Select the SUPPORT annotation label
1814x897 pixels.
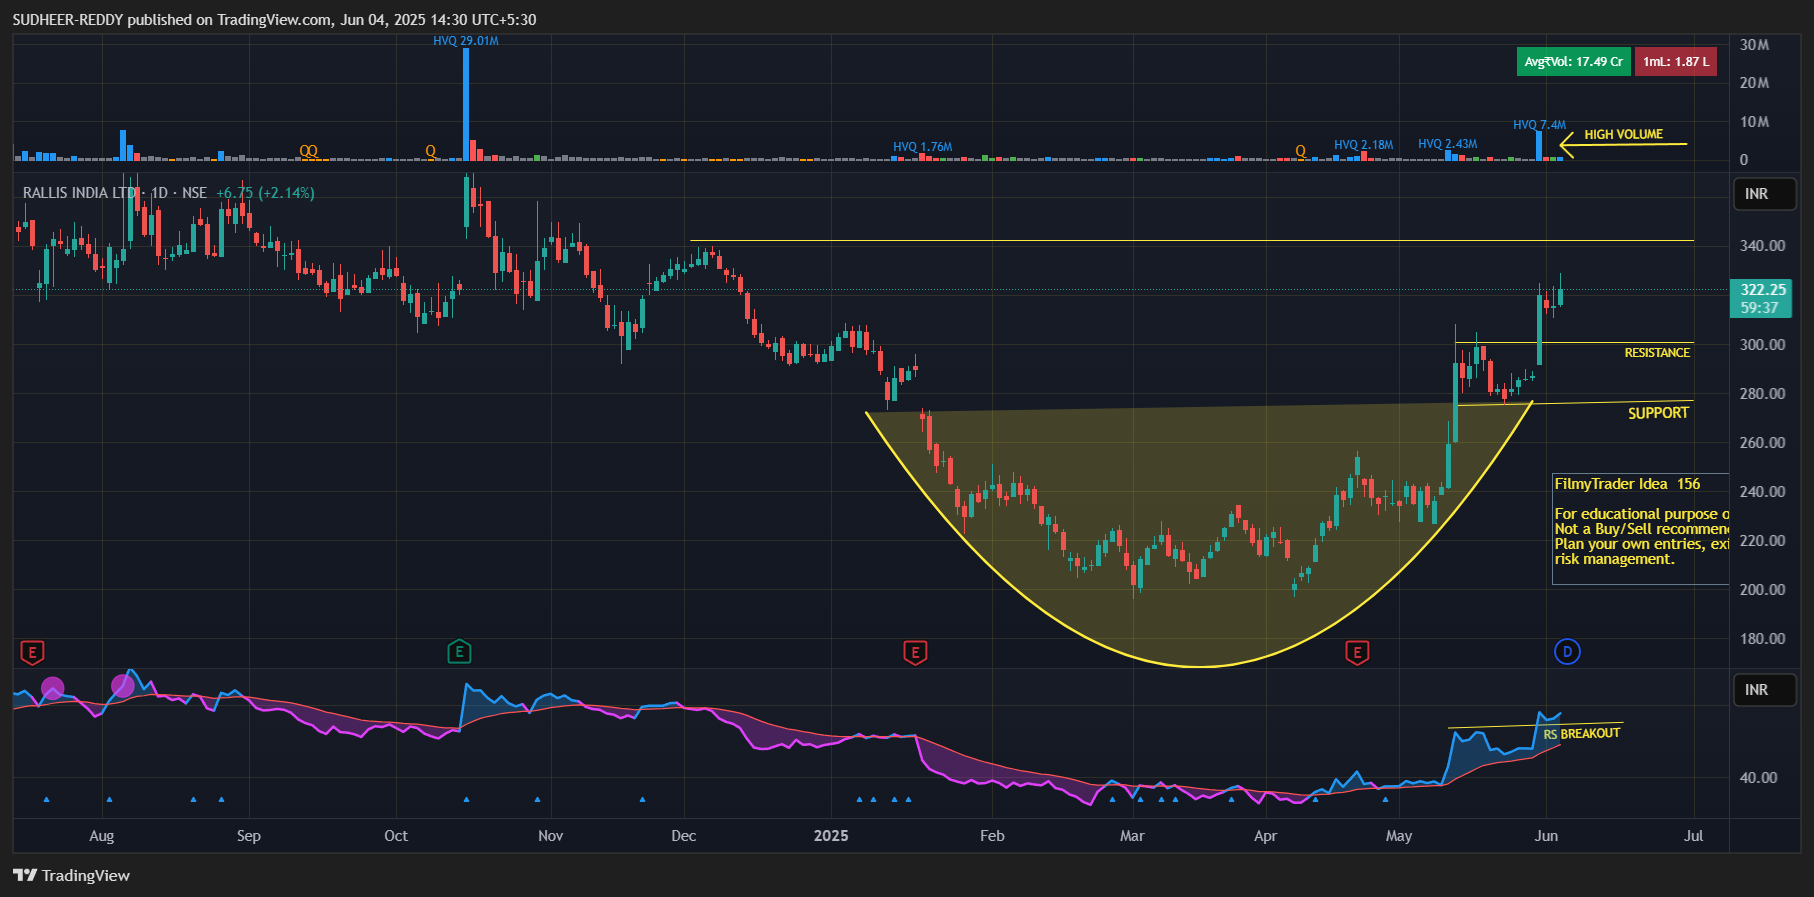[x=1658, y=413]
